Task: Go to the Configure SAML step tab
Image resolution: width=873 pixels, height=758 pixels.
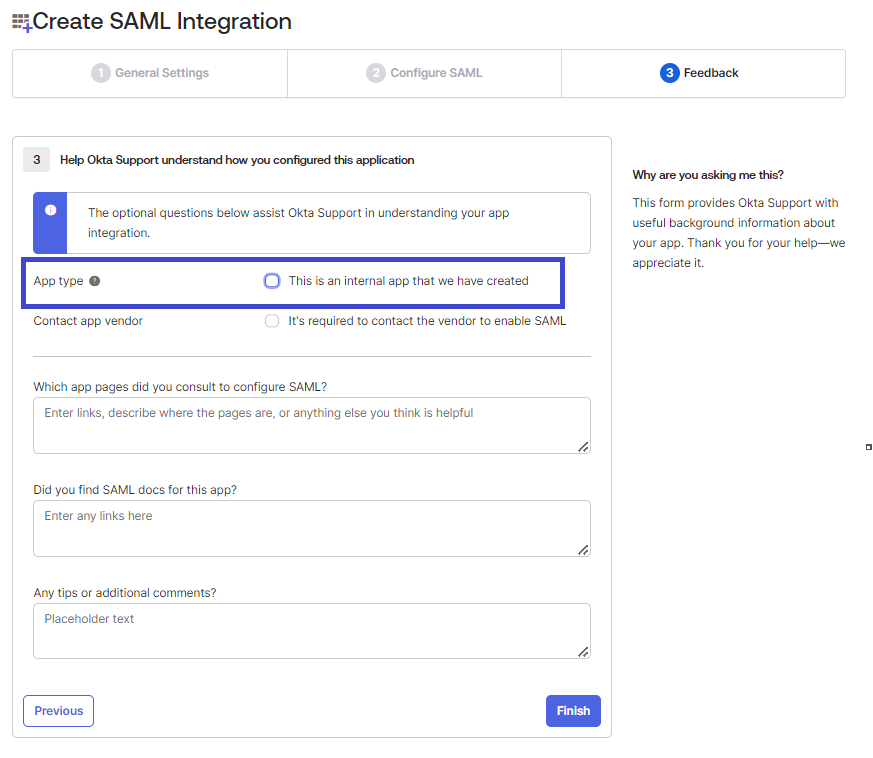Action: (425, 73)
